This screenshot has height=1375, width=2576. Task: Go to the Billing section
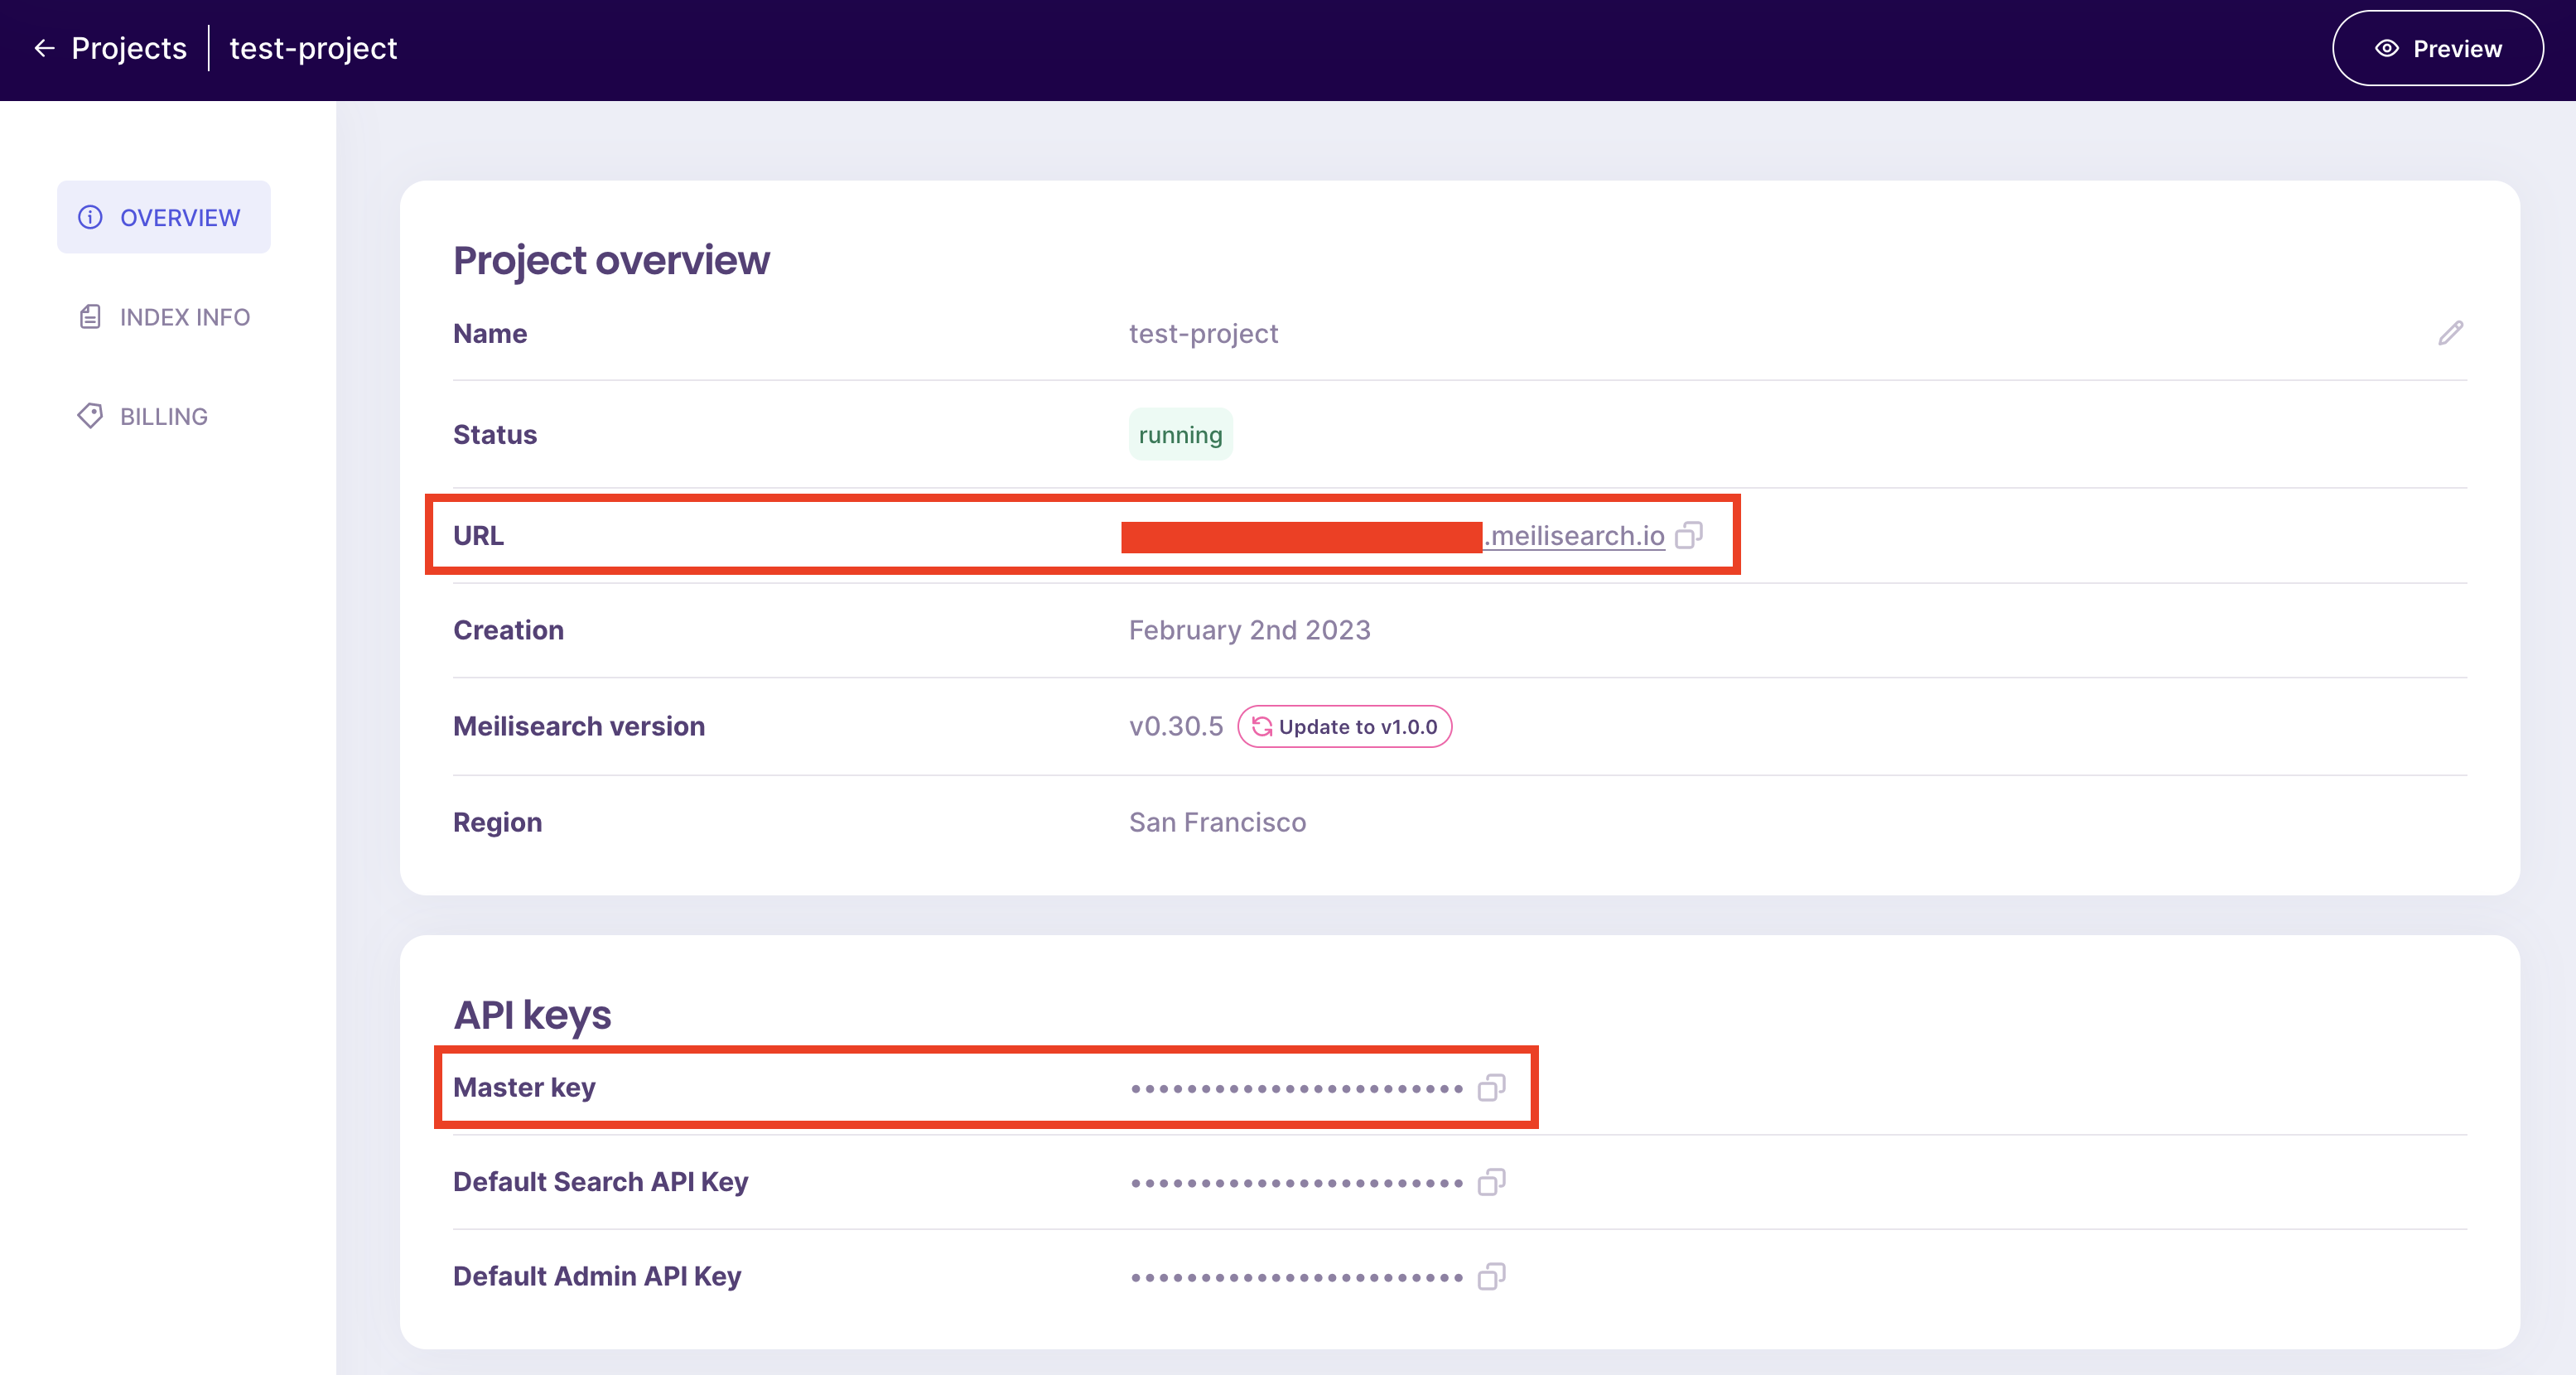(163, 416)
